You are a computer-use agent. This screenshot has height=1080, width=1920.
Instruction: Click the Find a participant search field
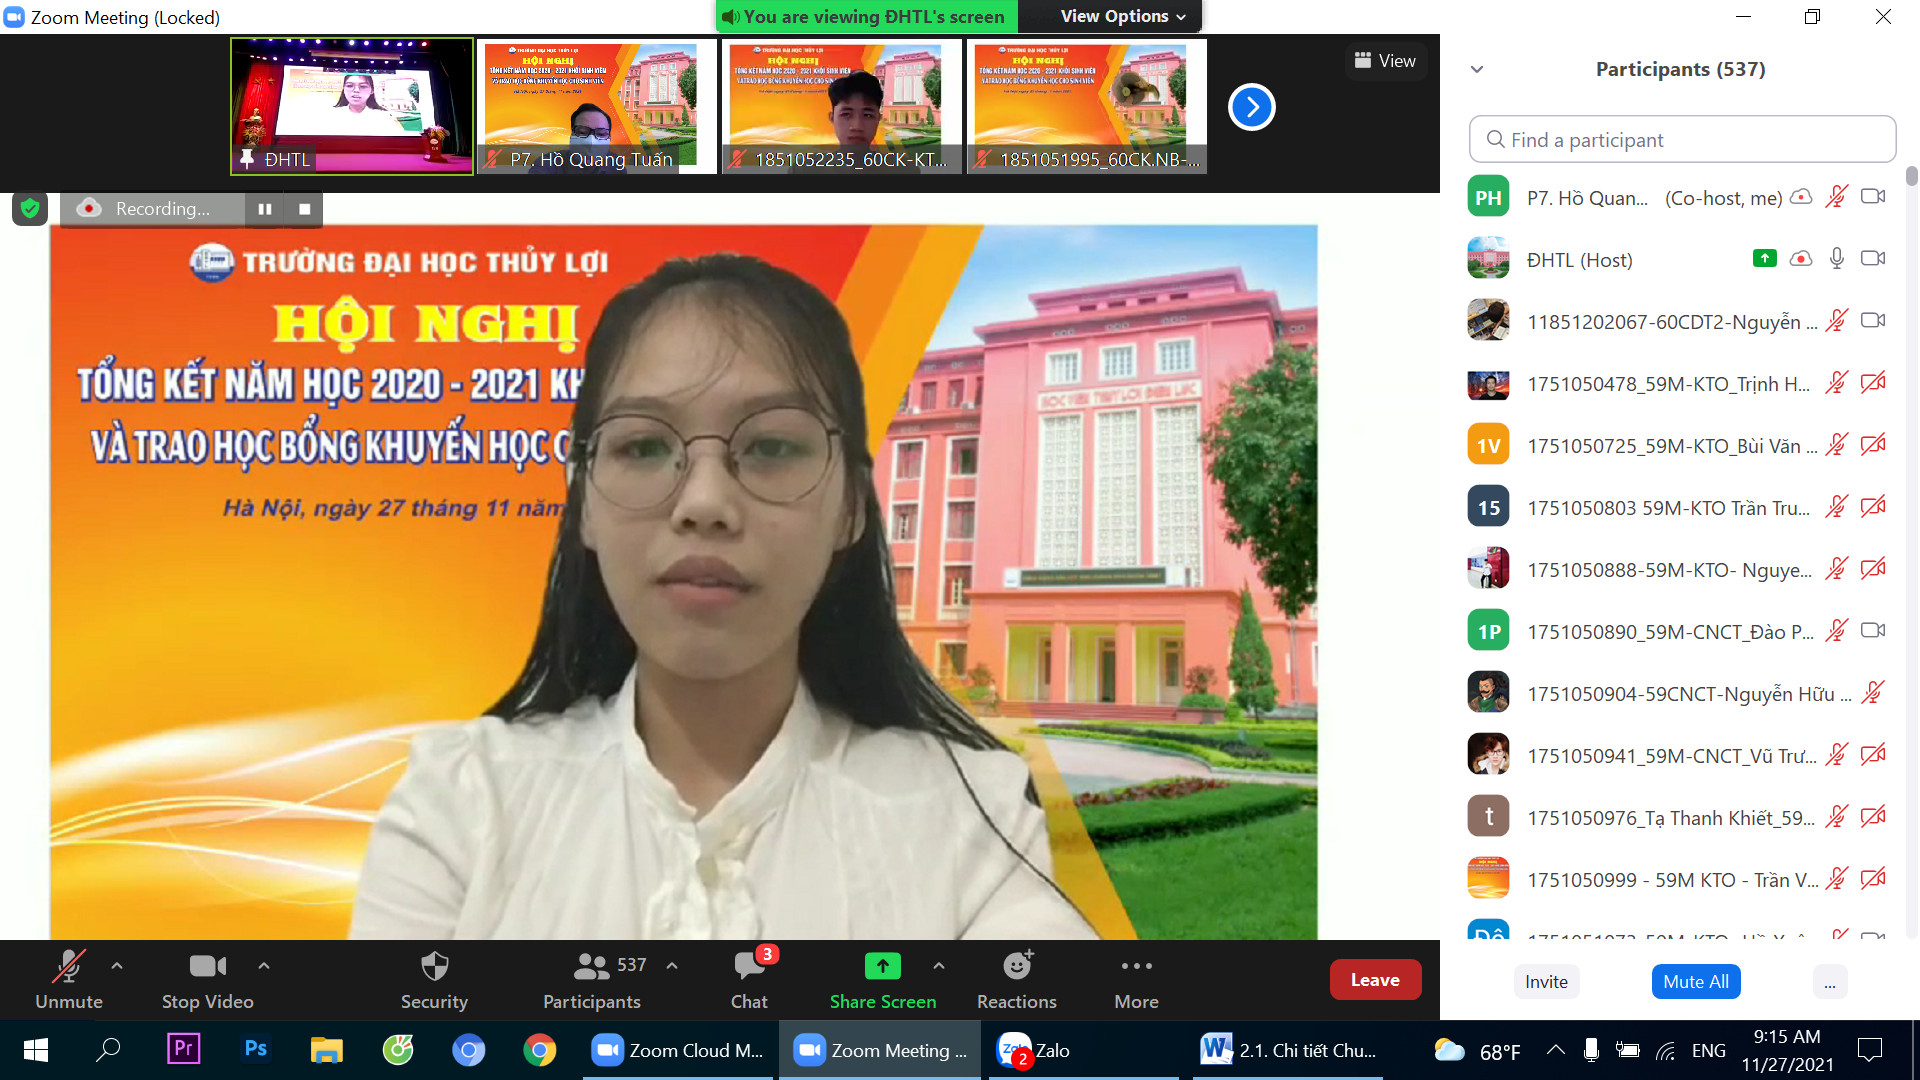click(x=1683, y=139)
